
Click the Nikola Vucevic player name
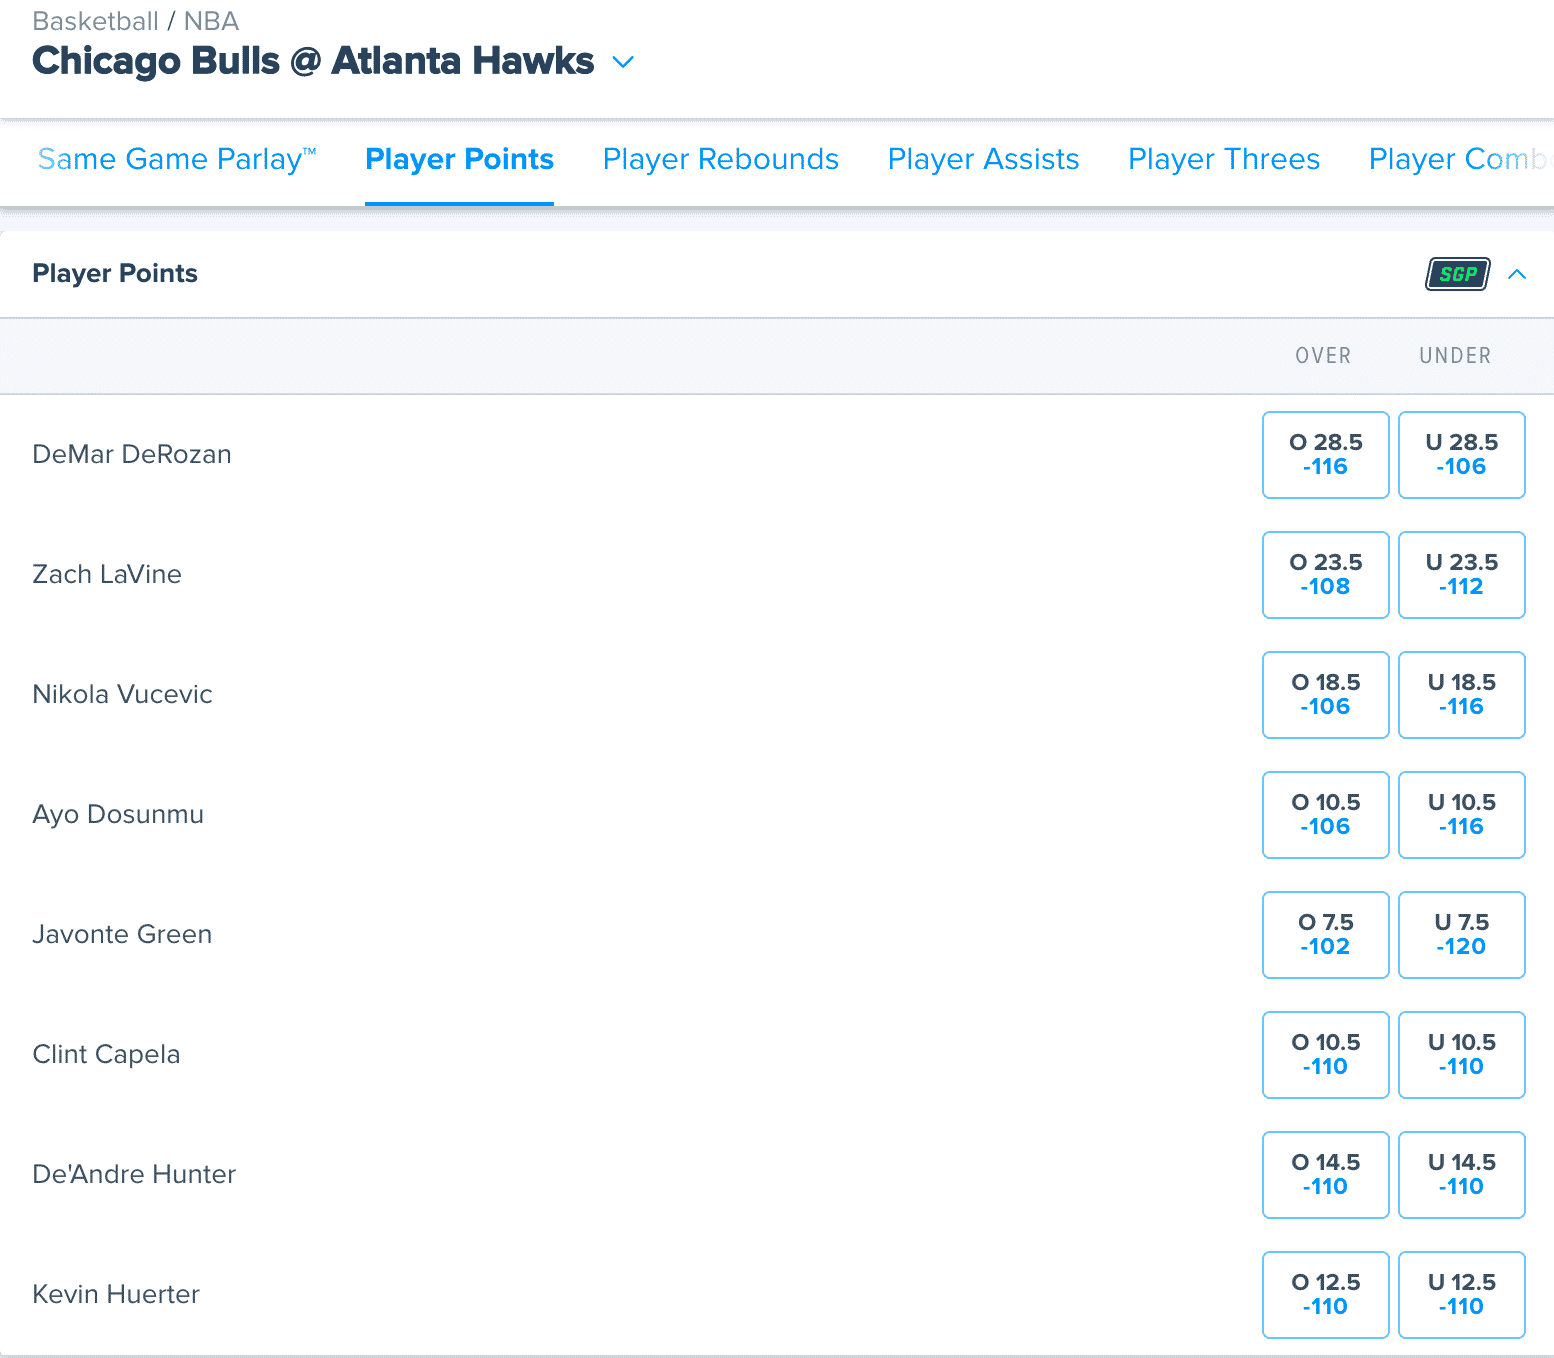click(122, 694)
